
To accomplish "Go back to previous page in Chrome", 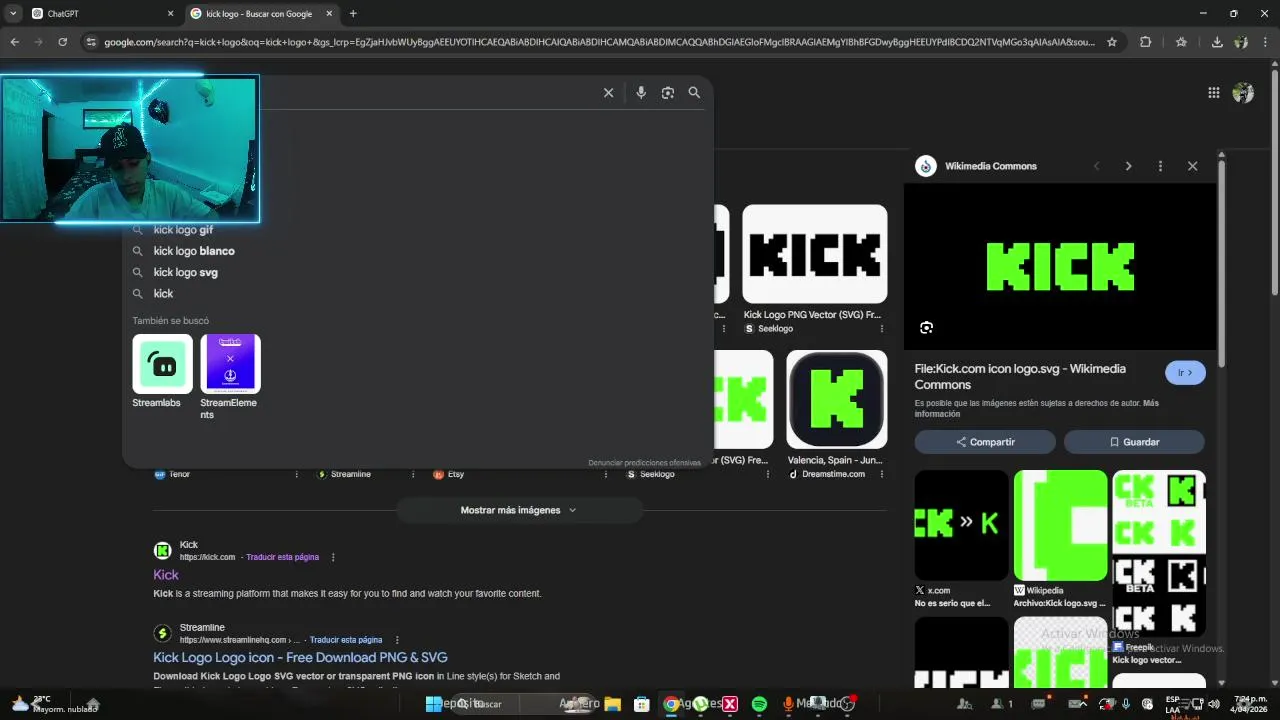I will pyautogui.click(x=14, y=42).
